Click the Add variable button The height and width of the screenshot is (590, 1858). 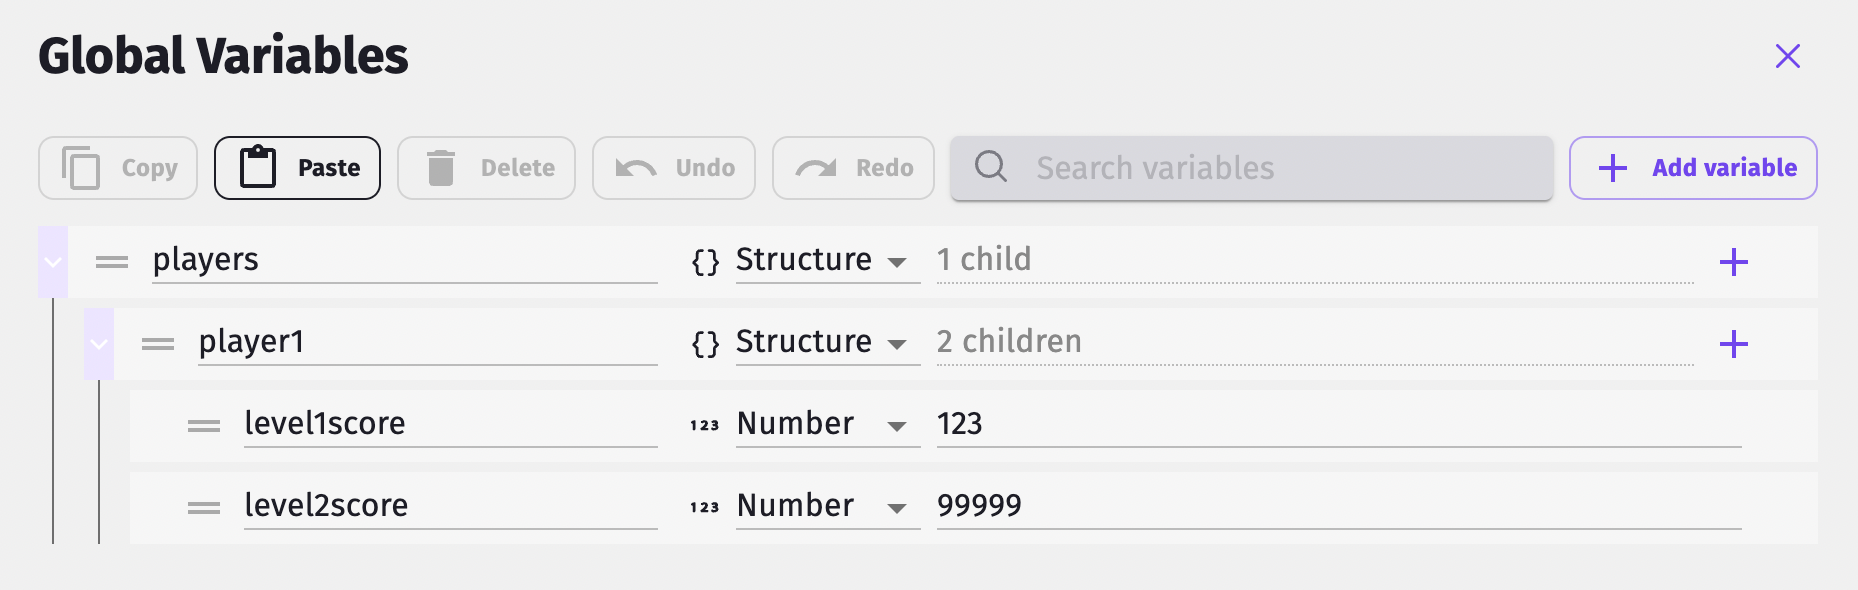pyautogui.click(x=1692, y=168)
